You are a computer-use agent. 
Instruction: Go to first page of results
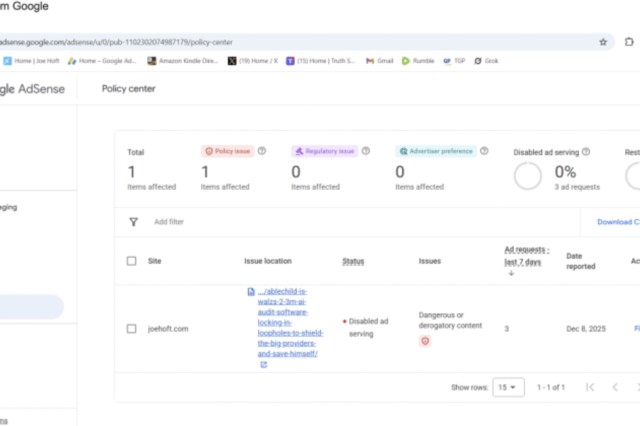[589, 387]
